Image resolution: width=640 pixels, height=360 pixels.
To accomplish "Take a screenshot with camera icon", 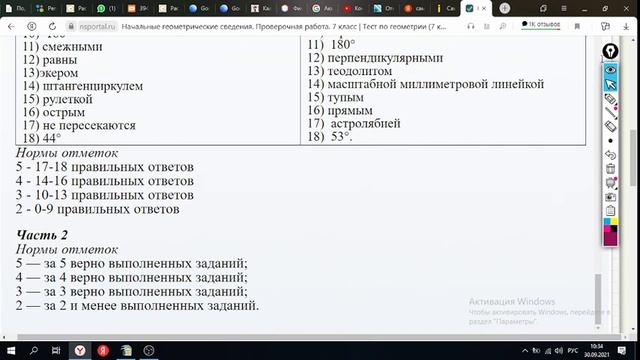I will pos(610,197).
